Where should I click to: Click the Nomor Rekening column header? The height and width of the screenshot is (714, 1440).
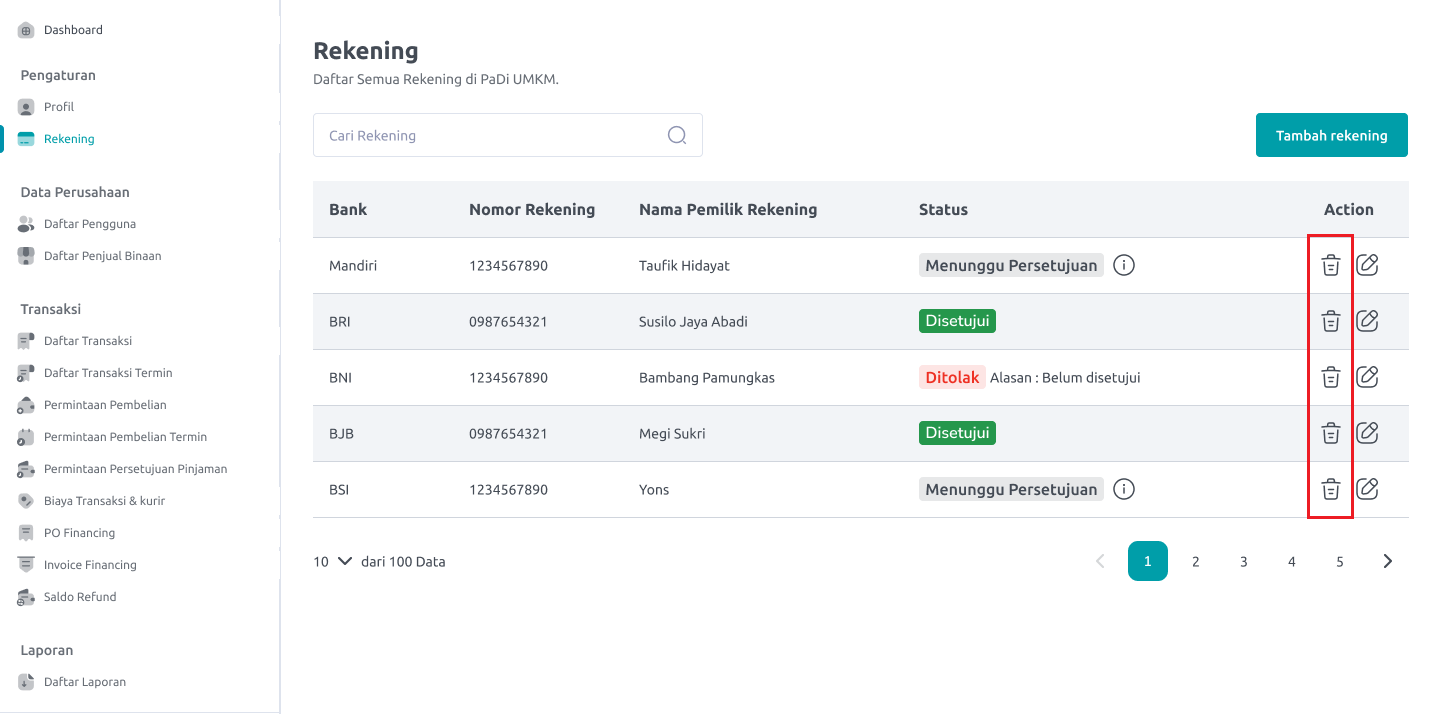[532, 210]
